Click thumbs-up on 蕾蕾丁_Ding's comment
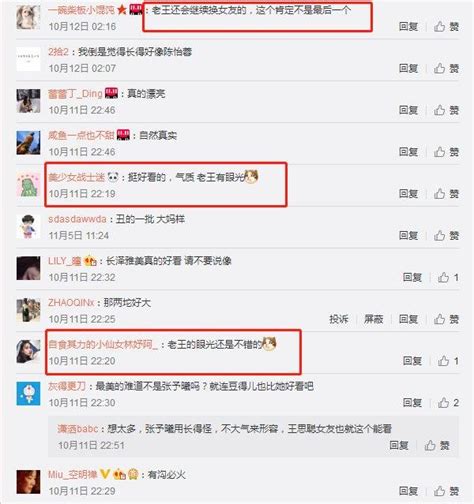Viewport: 474px width, 504px height. (446, 110)
